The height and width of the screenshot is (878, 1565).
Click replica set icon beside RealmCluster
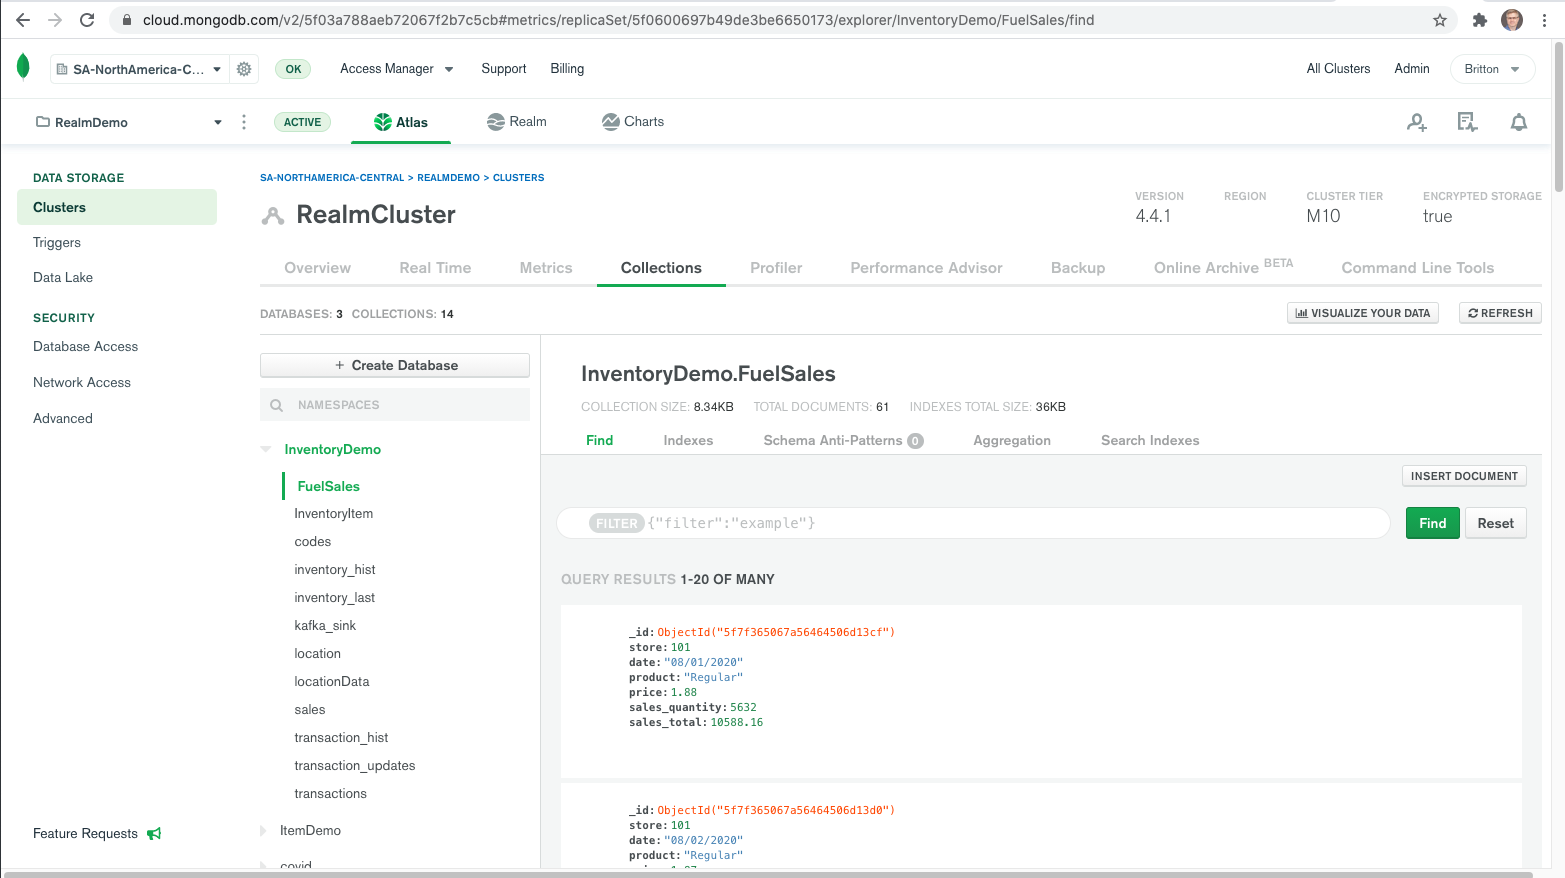[x=273, y=215]
